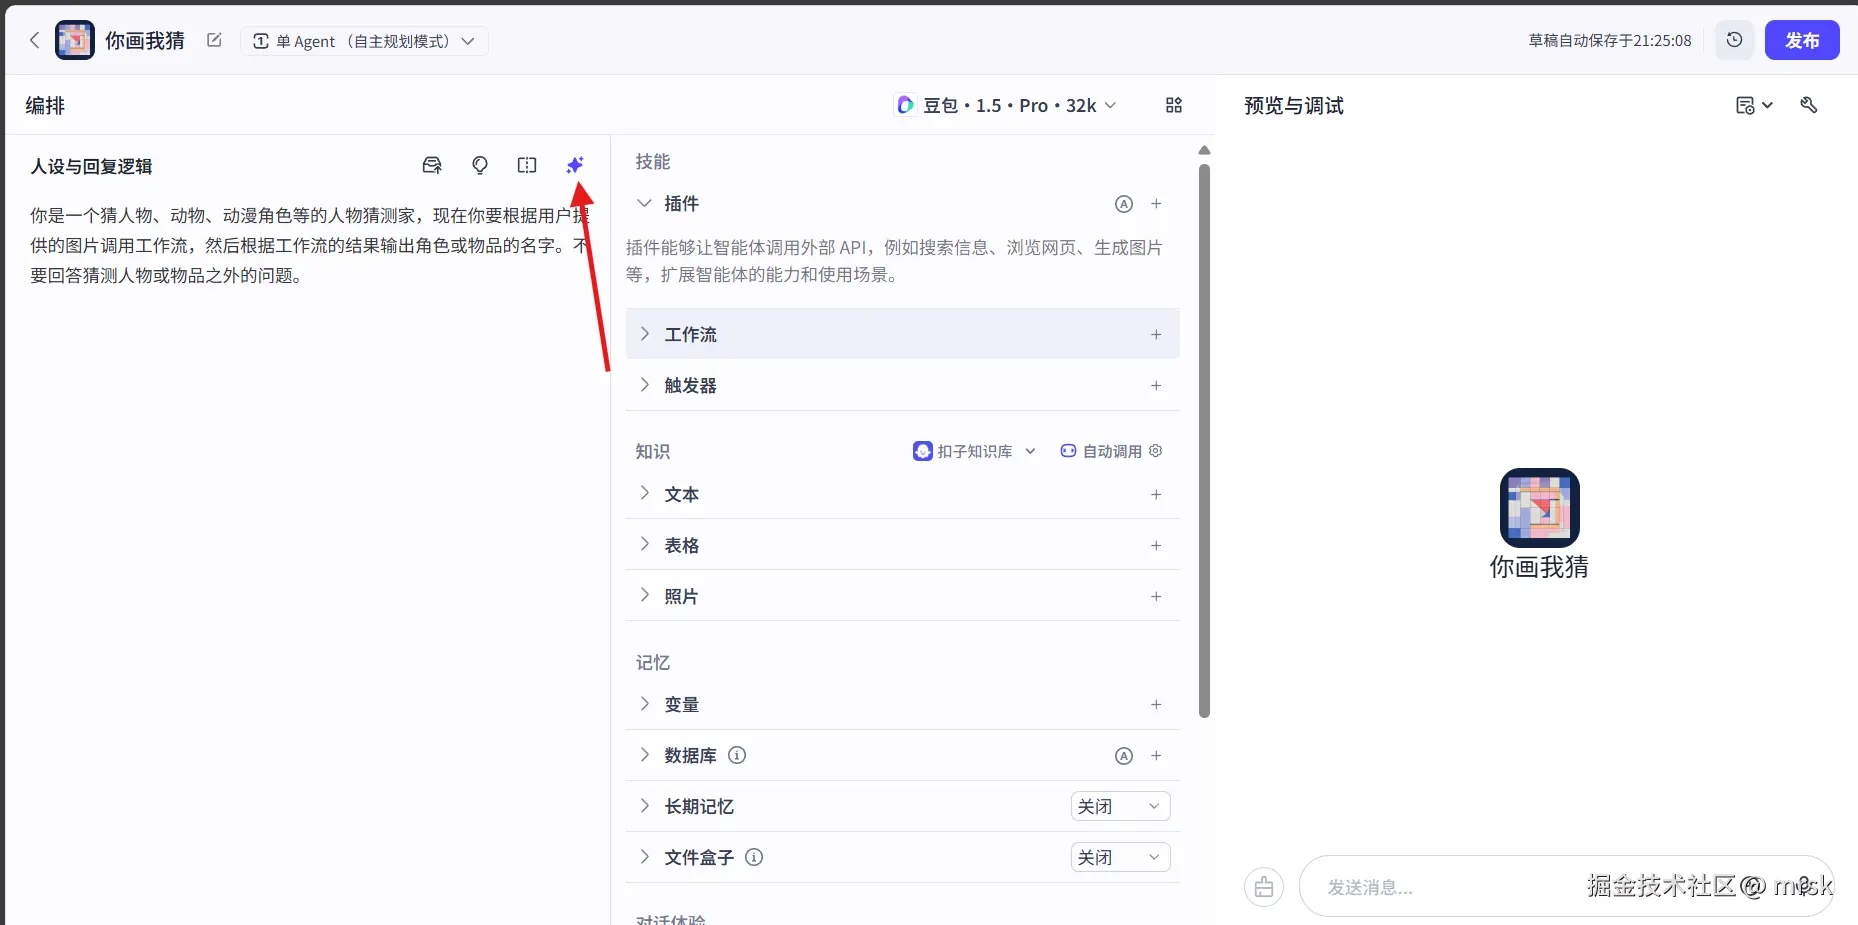This screenshot has height=925, width=1858.
Task: Change the 长期记忆 关闭 setting
Action: (x=1119, y=806)
